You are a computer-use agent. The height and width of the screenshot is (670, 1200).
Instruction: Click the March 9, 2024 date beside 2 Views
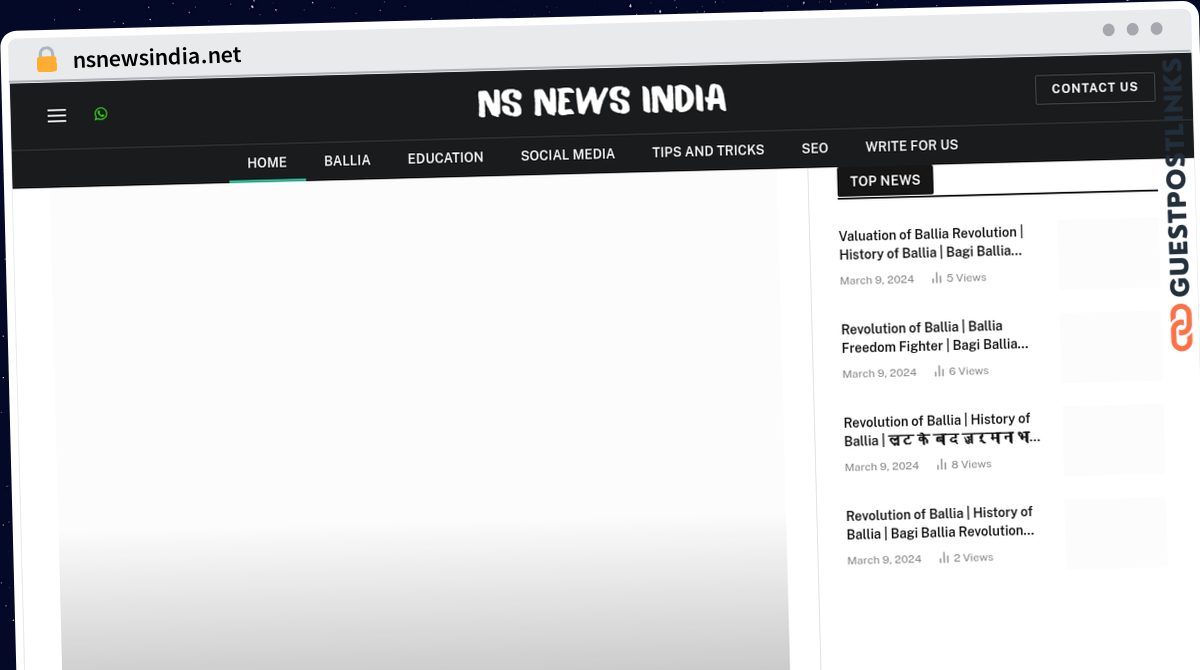pyautogui.click(x=884, y=560)
